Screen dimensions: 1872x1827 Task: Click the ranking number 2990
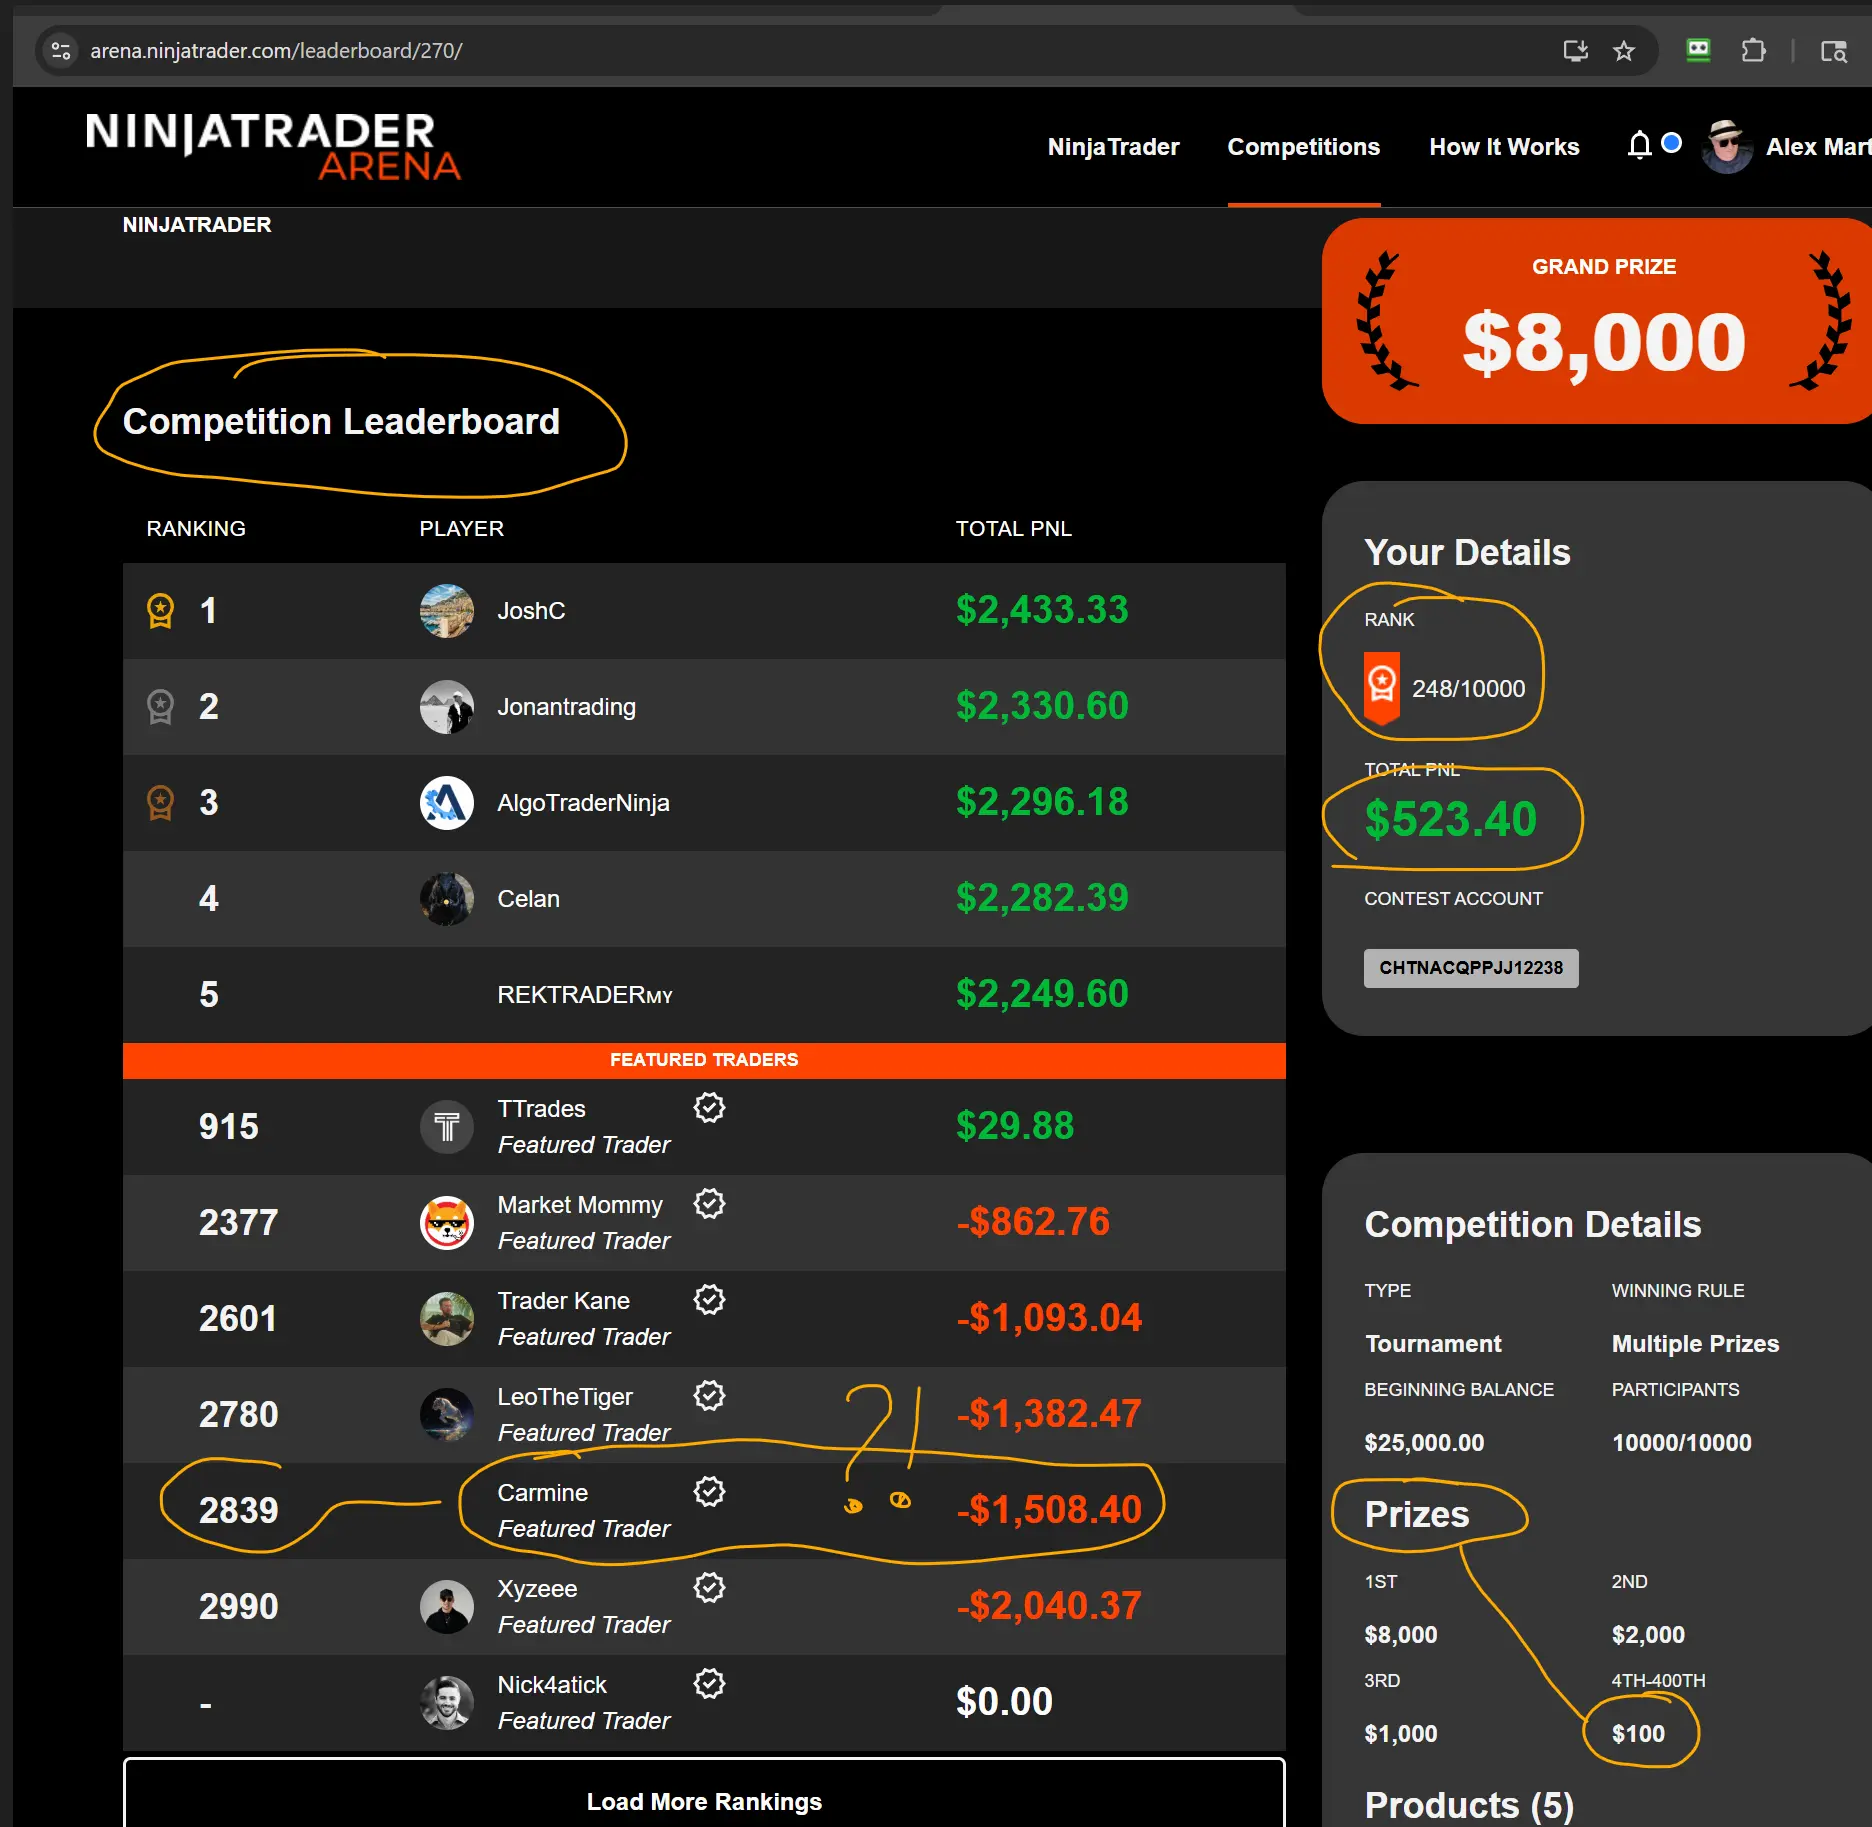click(238, 1607)
